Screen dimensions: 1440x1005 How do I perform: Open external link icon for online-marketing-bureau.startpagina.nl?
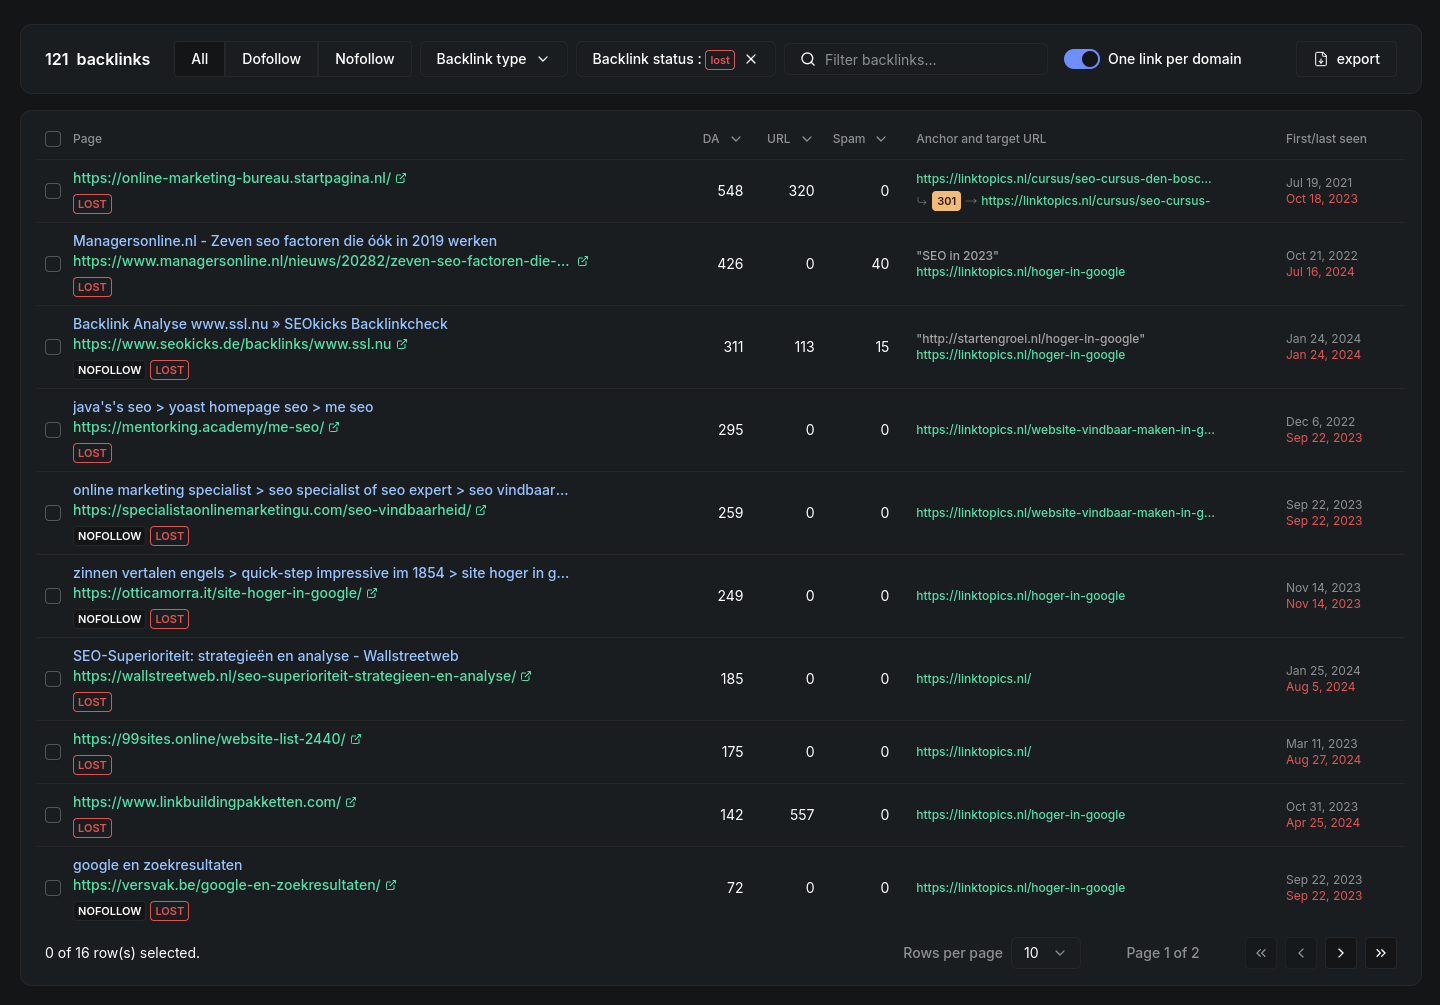coord(401,178)
